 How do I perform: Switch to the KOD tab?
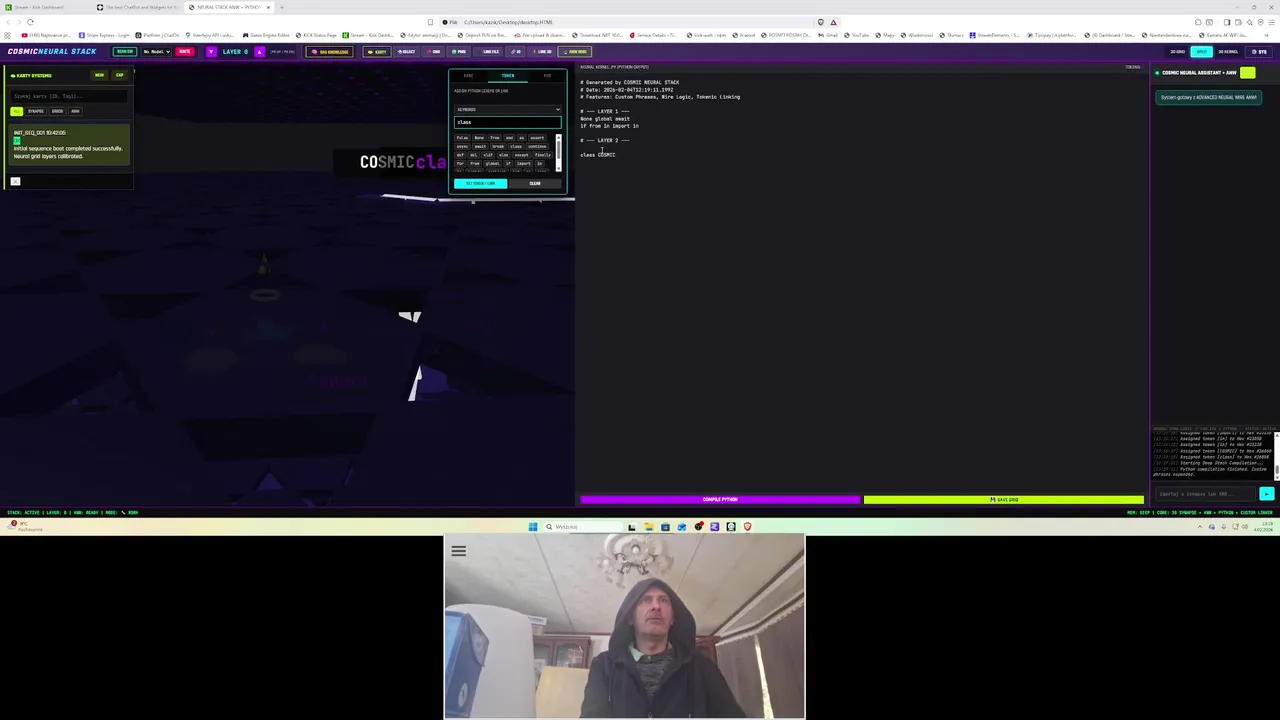(x=547, y=76)
